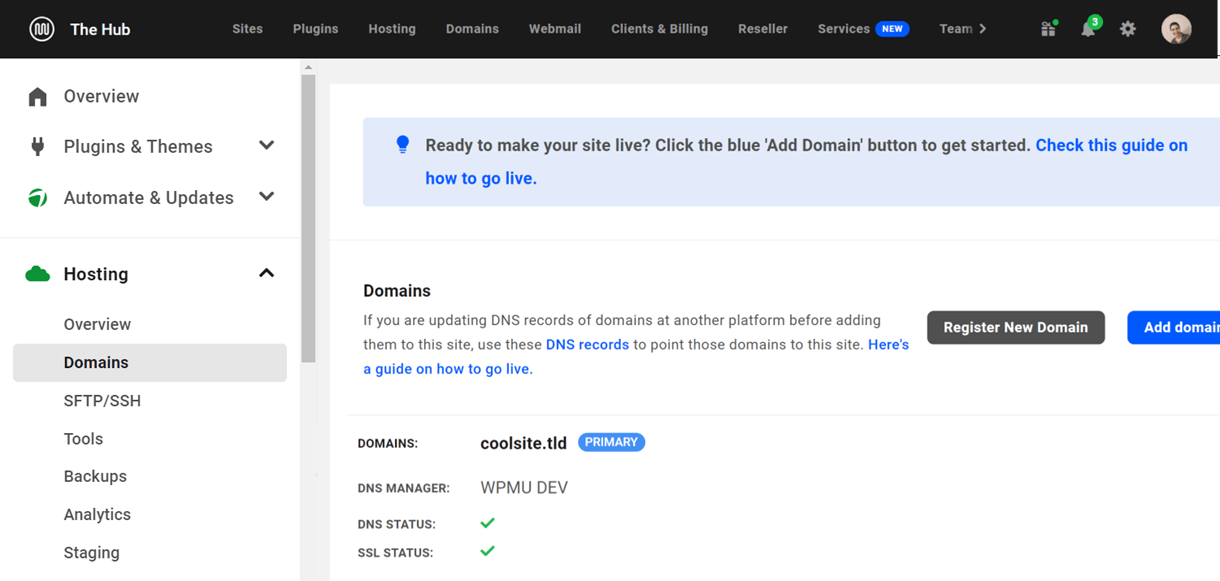This screenshot has height=581, width=1220.
Task: Open the 'Check this guide on how to go live' link
Action: pyautogui.click(x=1111, y=145)
